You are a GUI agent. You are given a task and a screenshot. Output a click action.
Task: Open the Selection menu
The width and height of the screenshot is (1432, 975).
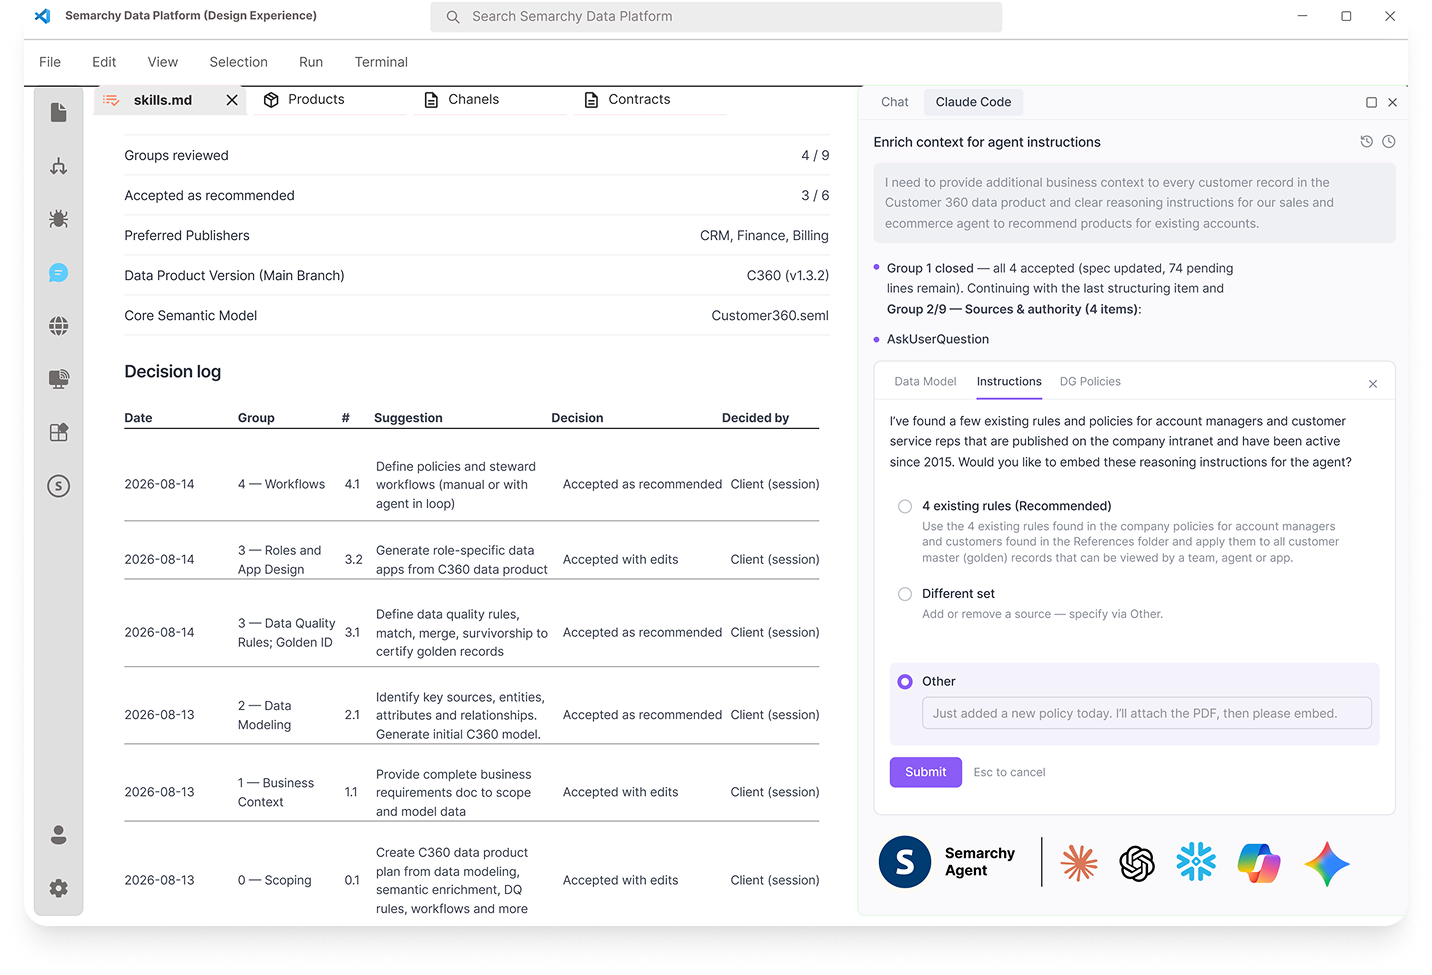[238, 62]
